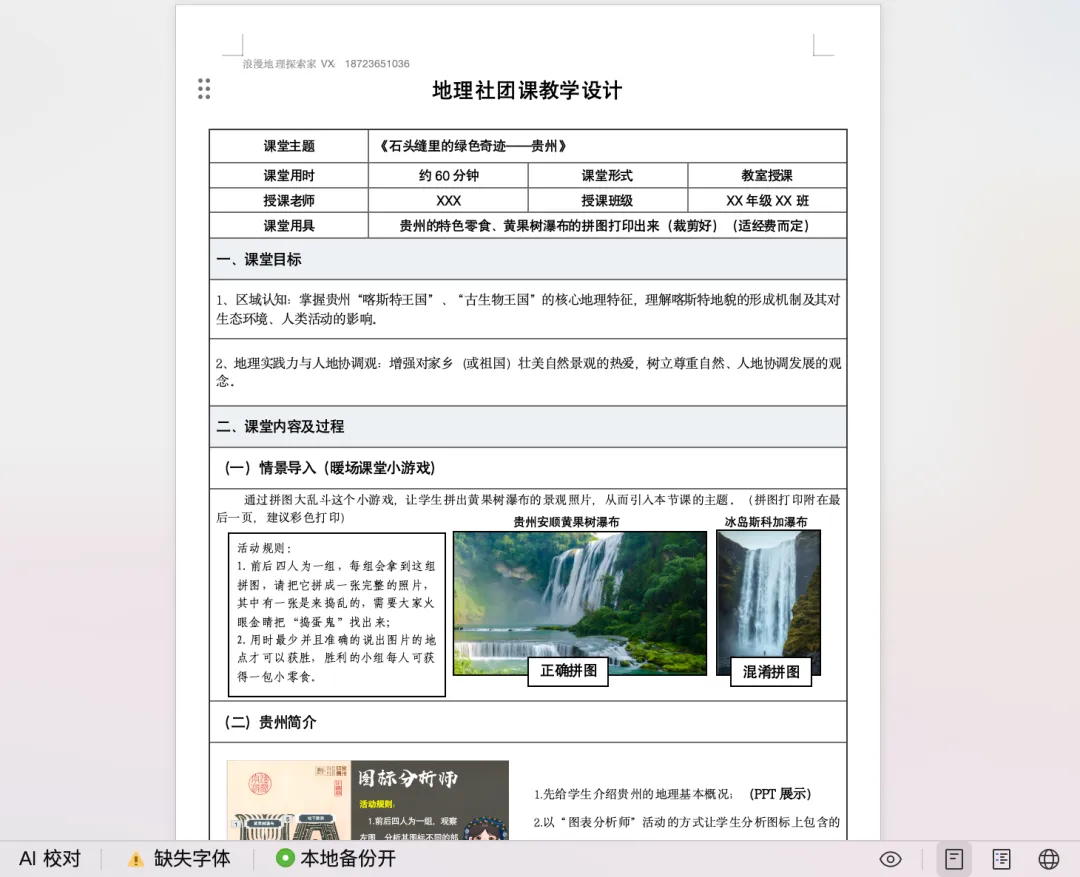This screenshot has width=1080, height=877.
Task: Click the header text 浪漫地理探索家 VX
Action: pos(289,63)
